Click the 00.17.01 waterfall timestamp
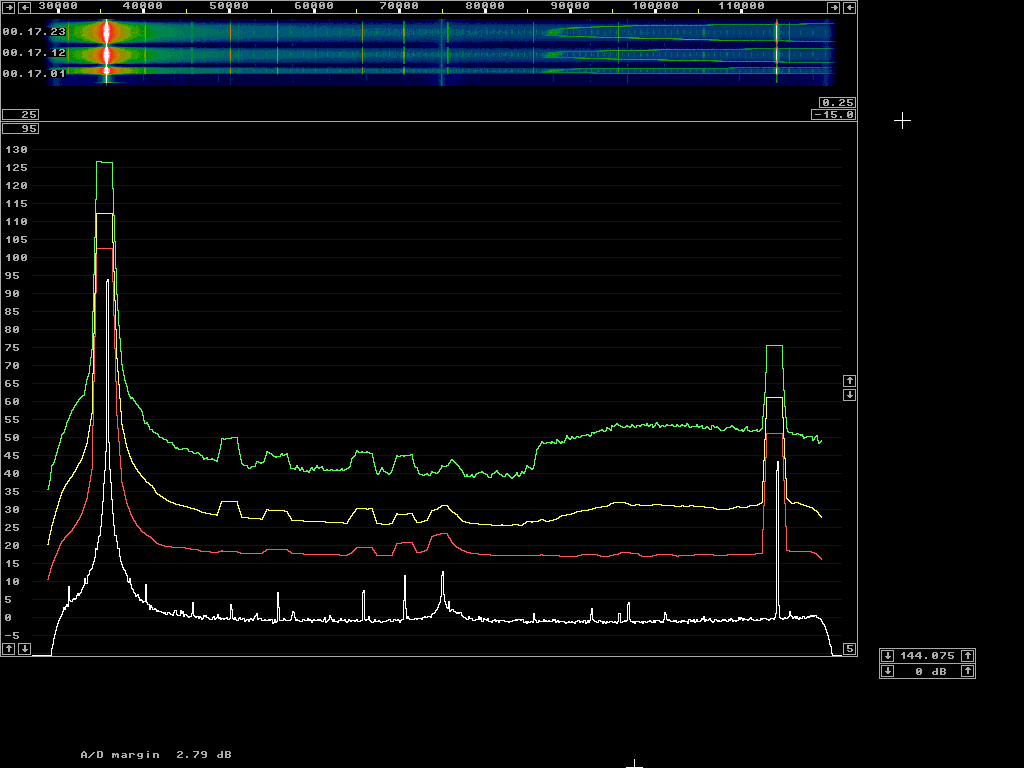The image size is (1024, 768). 34,74
